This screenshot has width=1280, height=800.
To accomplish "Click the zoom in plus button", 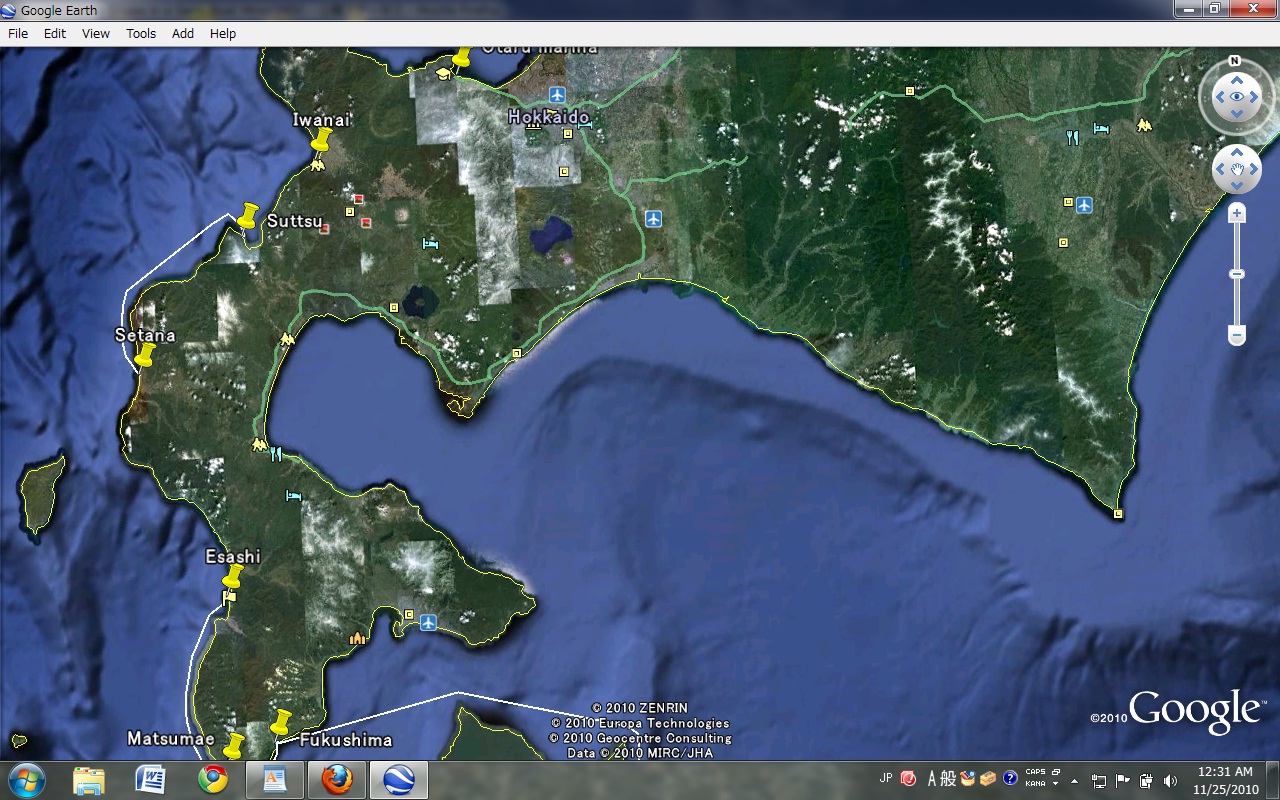I will [1237, 213].
